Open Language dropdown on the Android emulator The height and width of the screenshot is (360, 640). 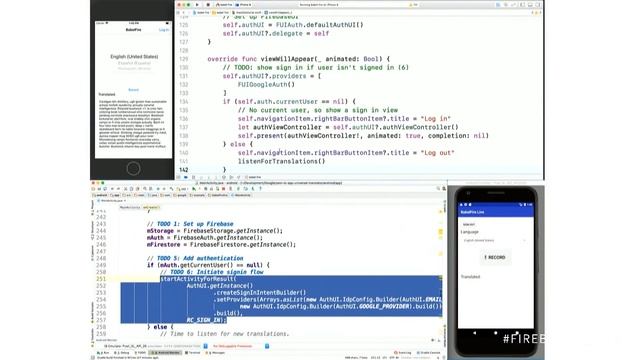pos(494,240)
